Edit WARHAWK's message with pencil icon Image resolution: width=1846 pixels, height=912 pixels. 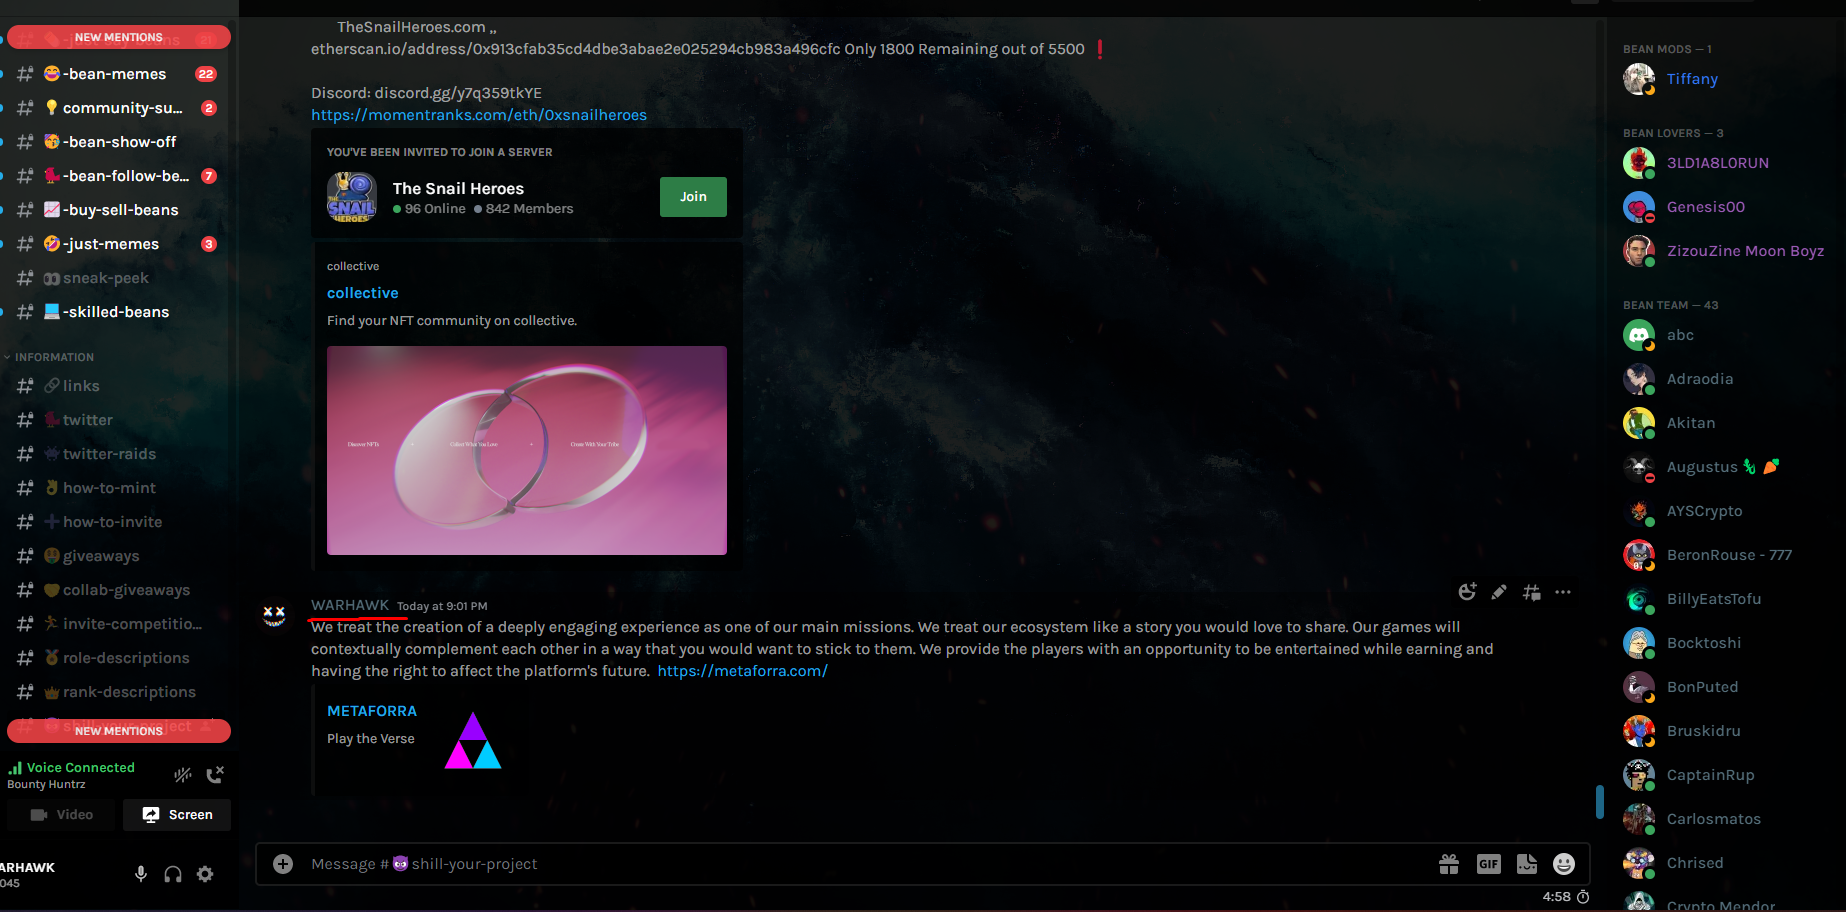1499,592
